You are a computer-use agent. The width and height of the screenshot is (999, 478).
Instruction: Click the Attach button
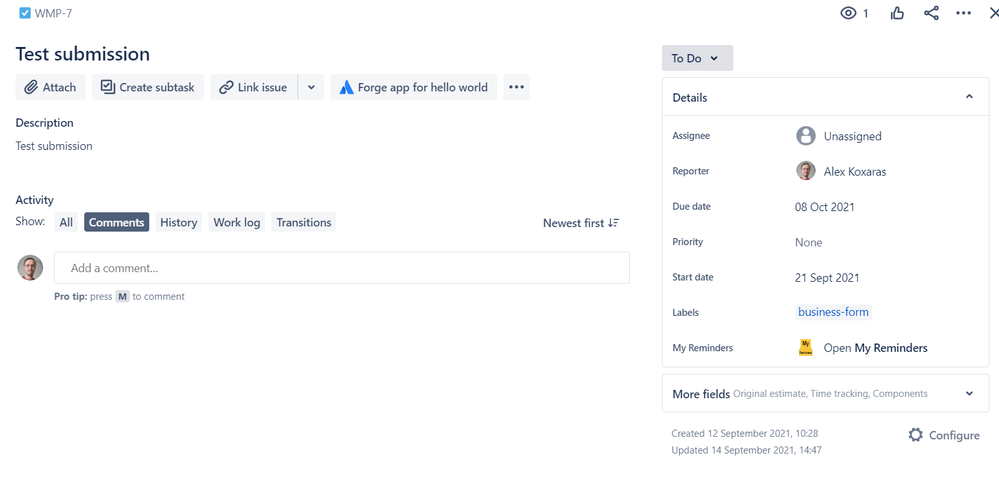50,87
